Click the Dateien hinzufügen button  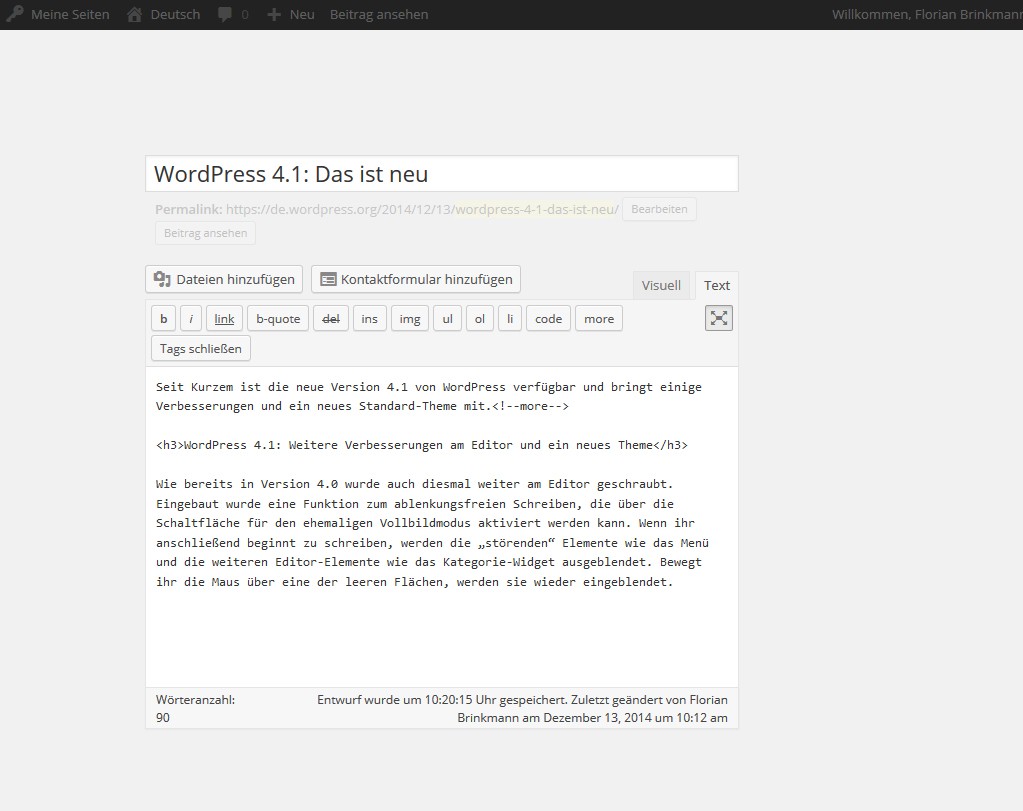[x=224, y=279]
